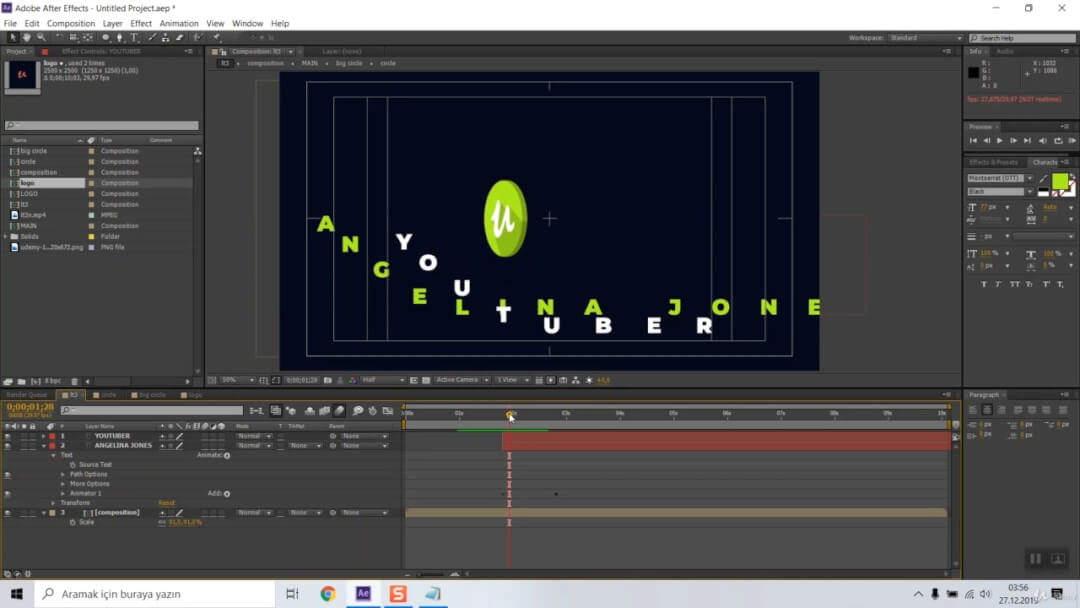Select the Hand tool

coord(26,38)
